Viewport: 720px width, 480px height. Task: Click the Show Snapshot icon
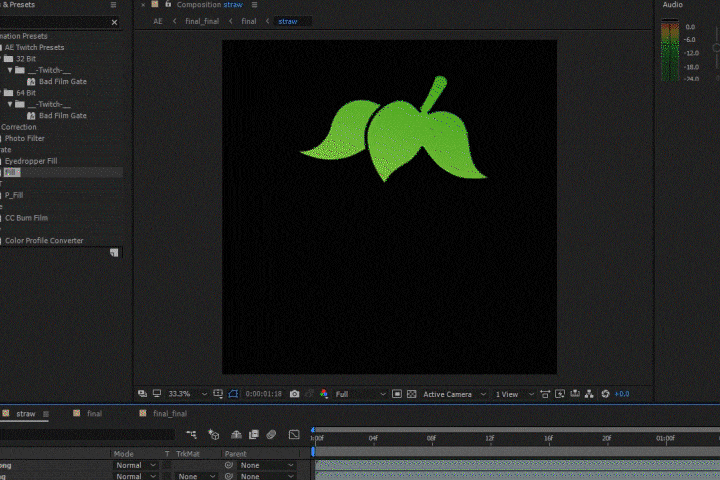click(x=309, y=394)
